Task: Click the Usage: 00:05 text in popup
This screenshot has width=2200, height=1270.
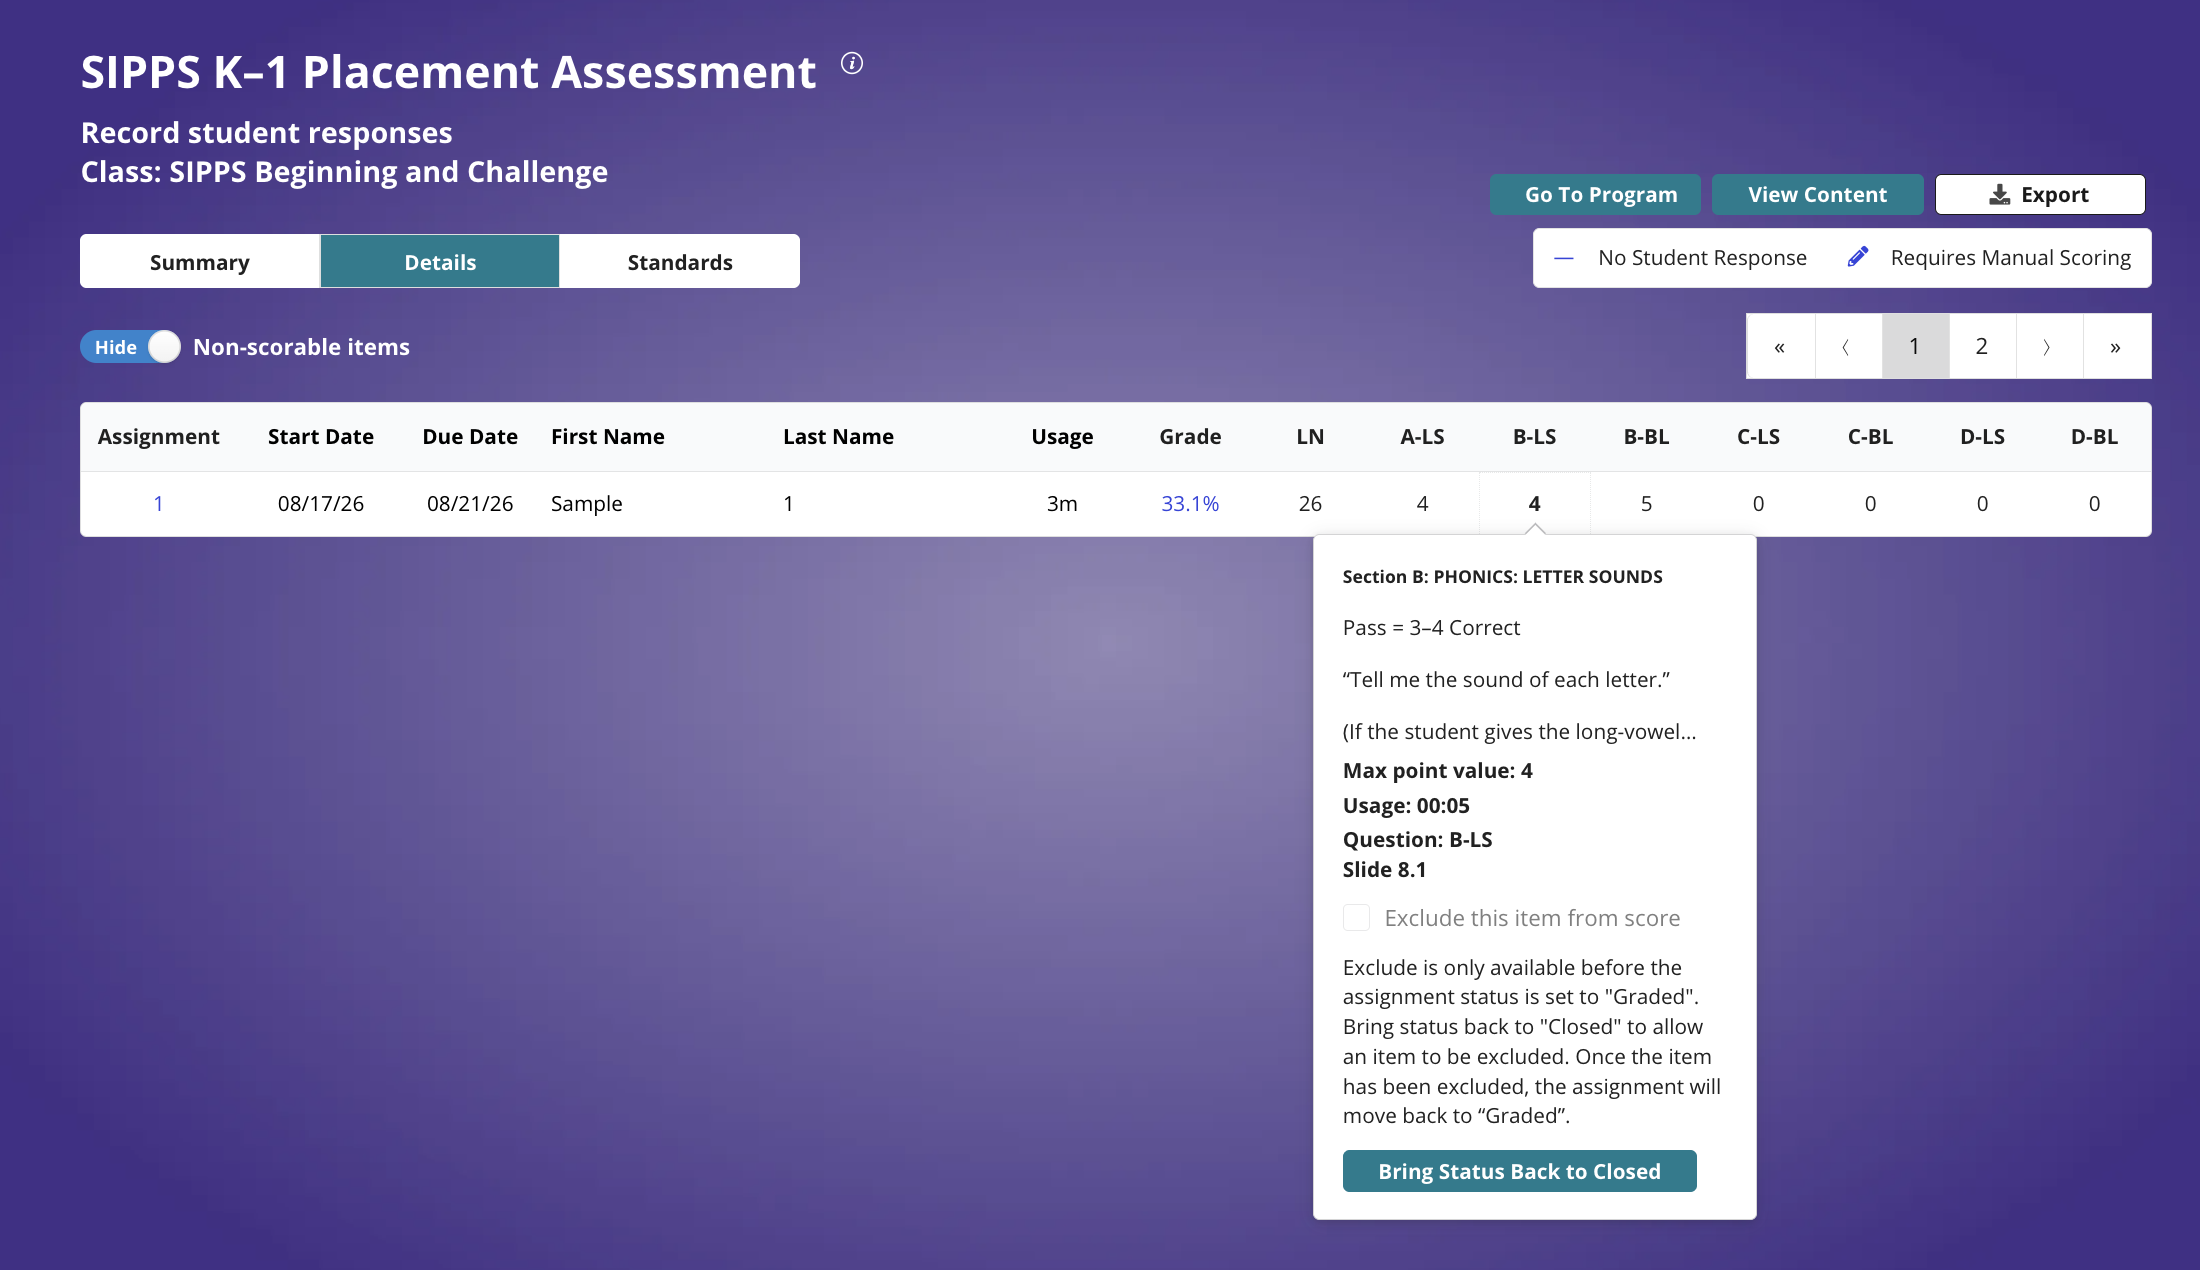Action: [x=1406, y=806]
